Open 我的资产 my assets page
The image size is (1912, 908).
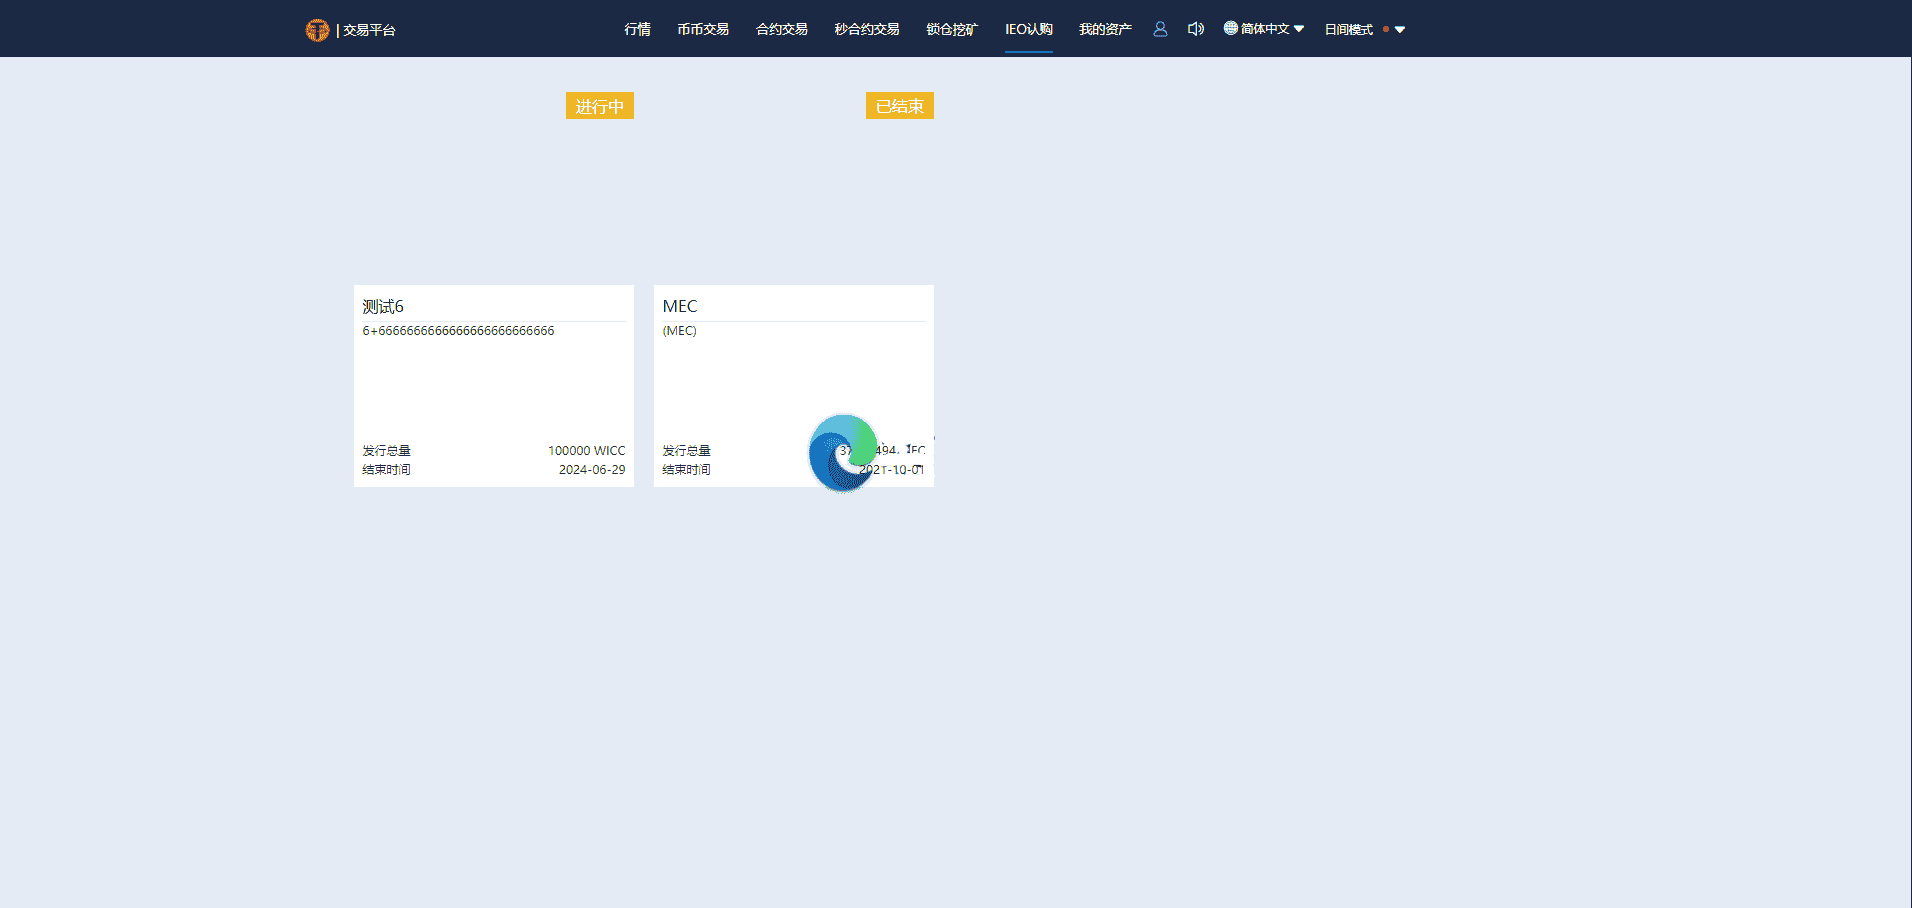(x=1105, y=29)
